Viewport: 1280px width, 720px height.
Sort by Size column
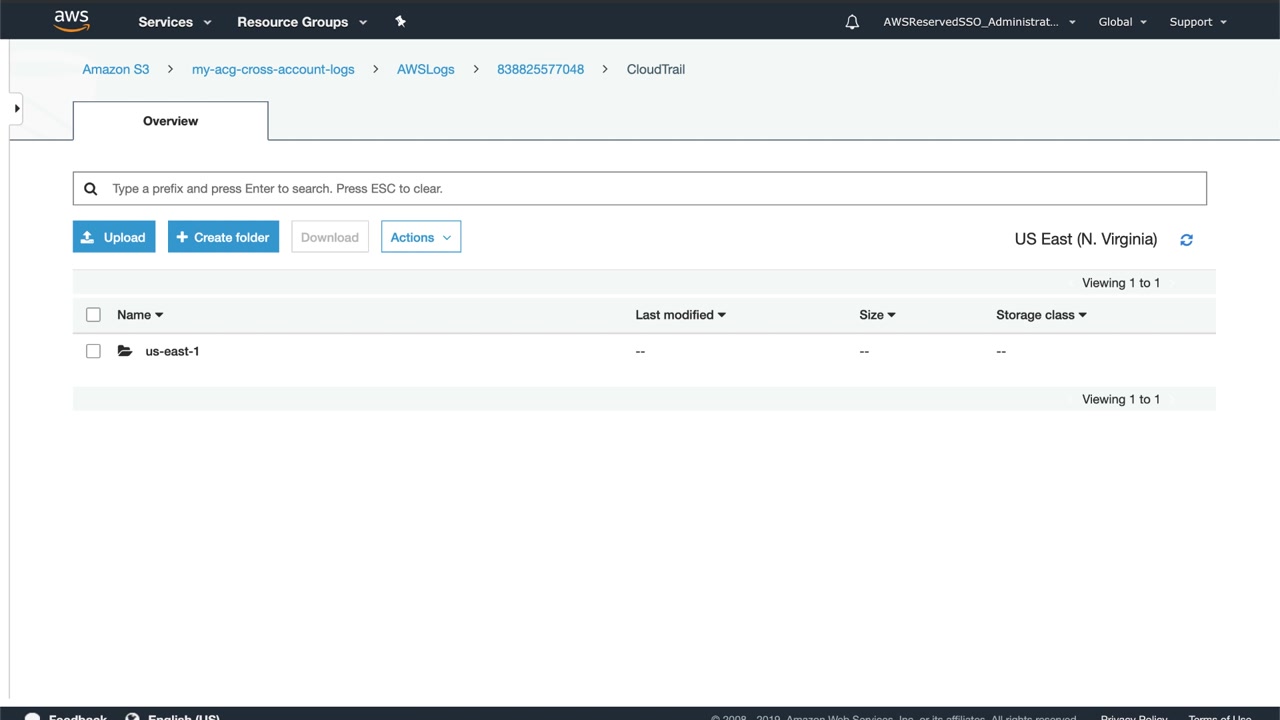click(877, 315)
